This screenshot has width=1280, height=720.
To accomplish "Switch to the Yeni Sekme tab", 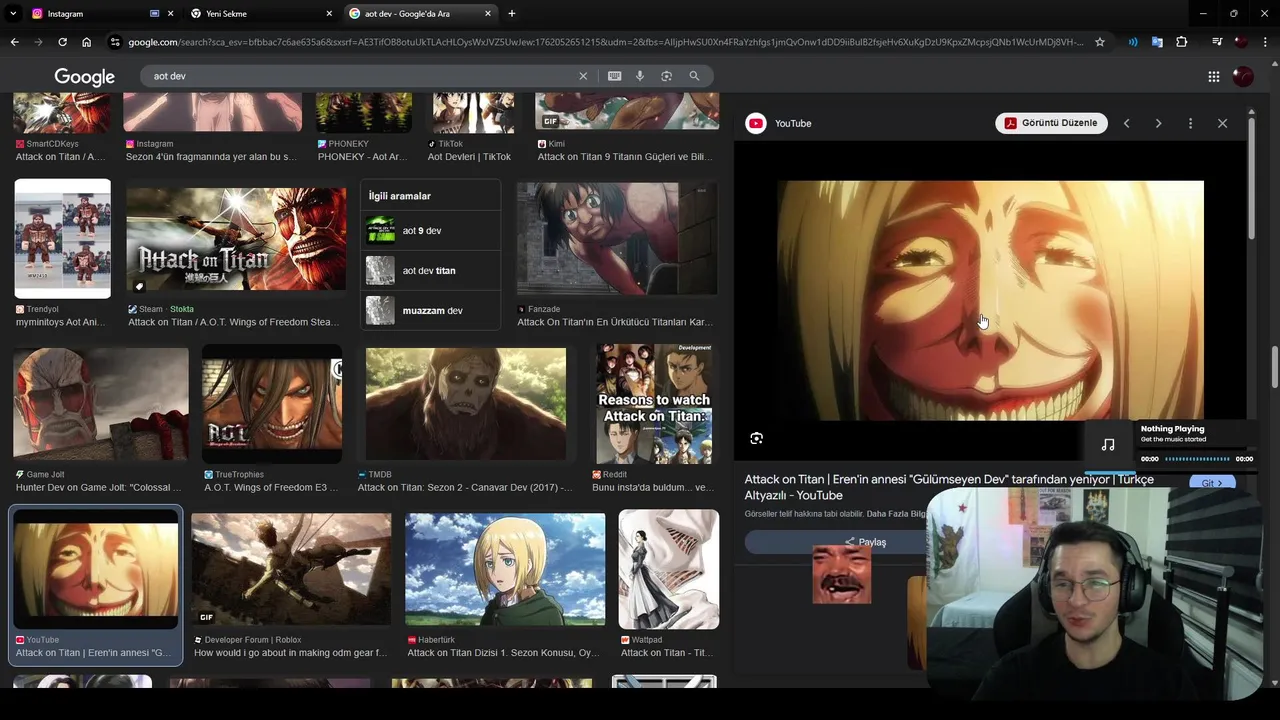I will click(x=260, y=13).
